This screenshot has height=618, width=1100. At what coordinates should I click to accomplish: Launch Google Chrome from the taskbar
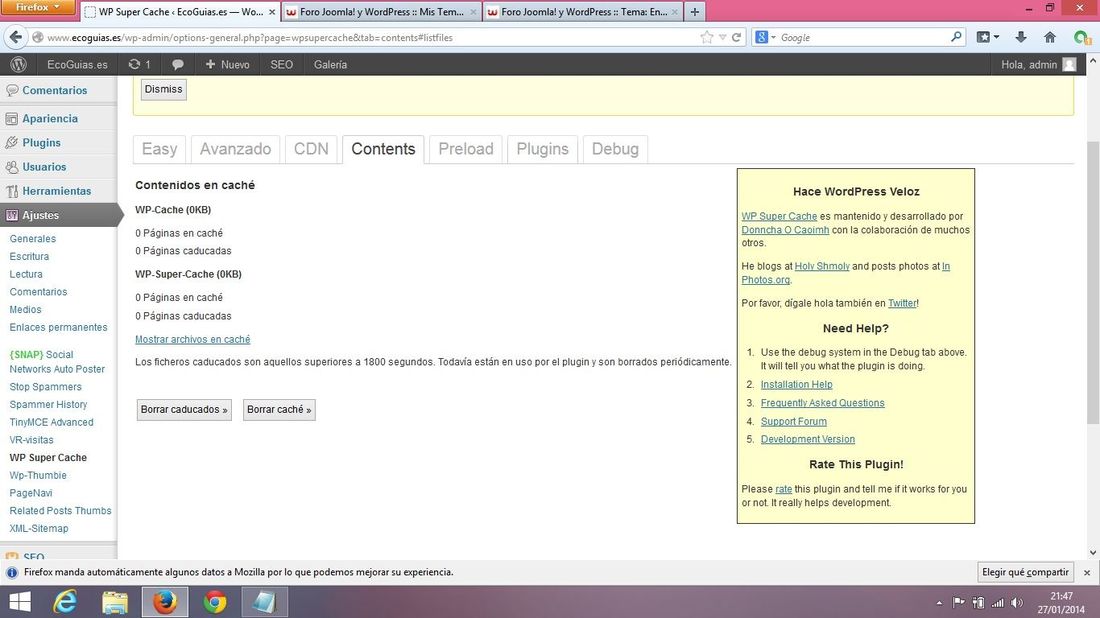(x=215, y=602)
